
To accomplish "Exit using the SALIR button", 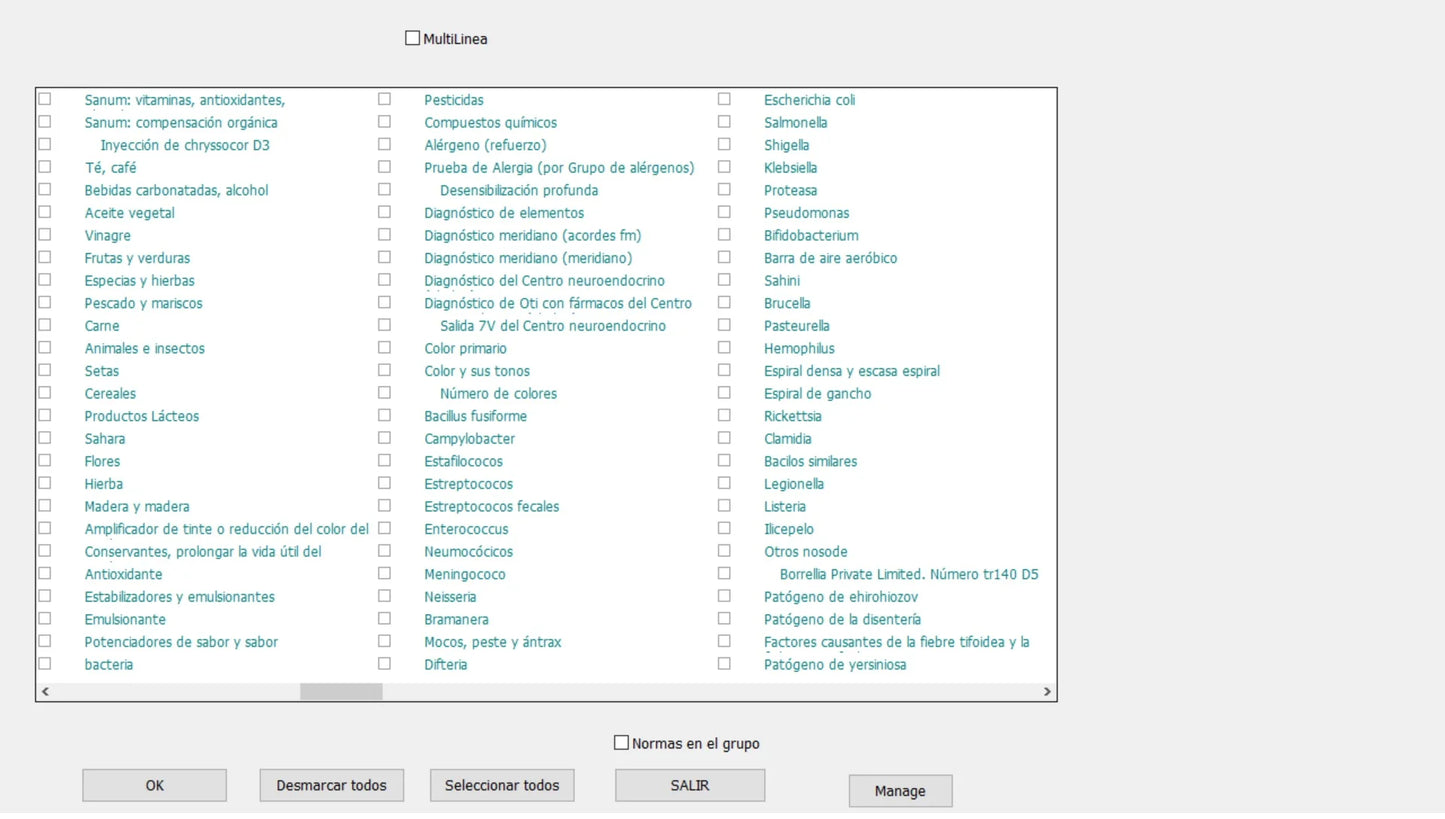I will 690,785.
